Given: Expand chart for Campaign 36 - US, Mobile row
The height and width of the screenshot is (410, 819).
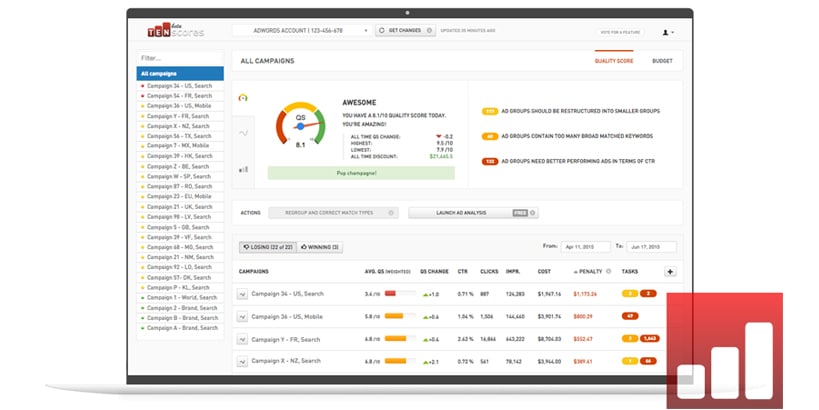Looking at the screenshot, I should pyautogui.click(x=242, y=317).
